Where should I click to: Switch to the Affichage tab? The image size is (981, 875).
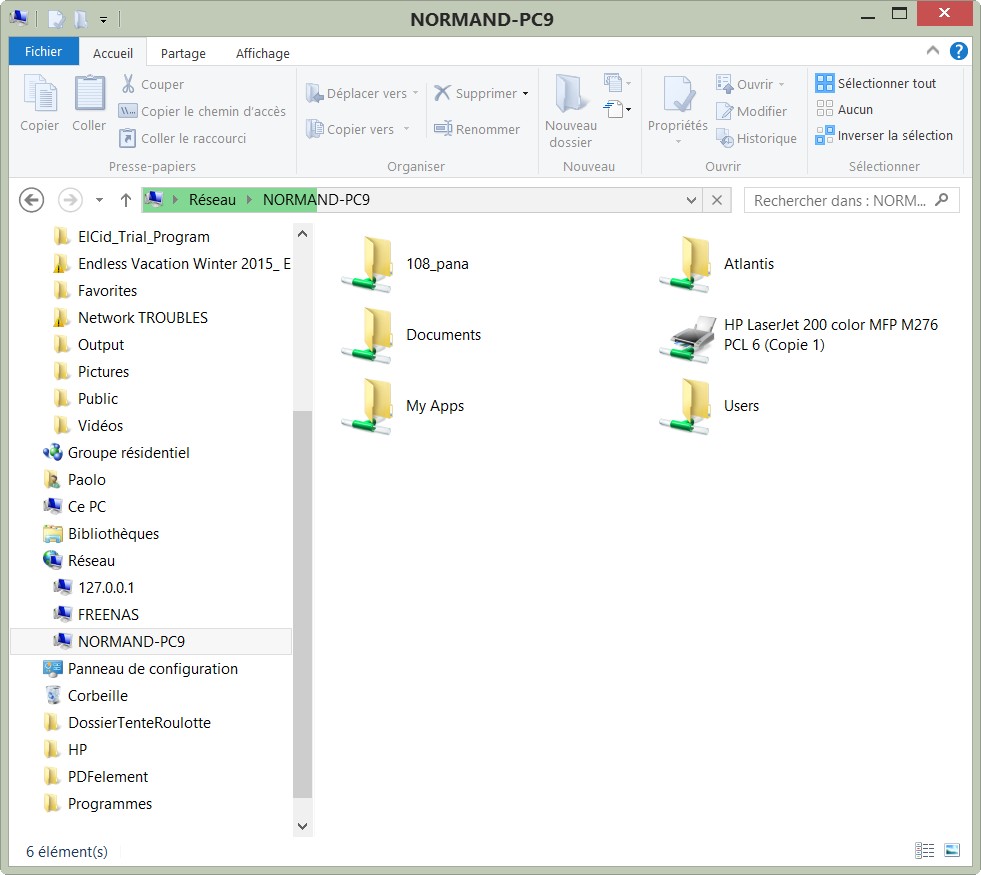[262, 54]
